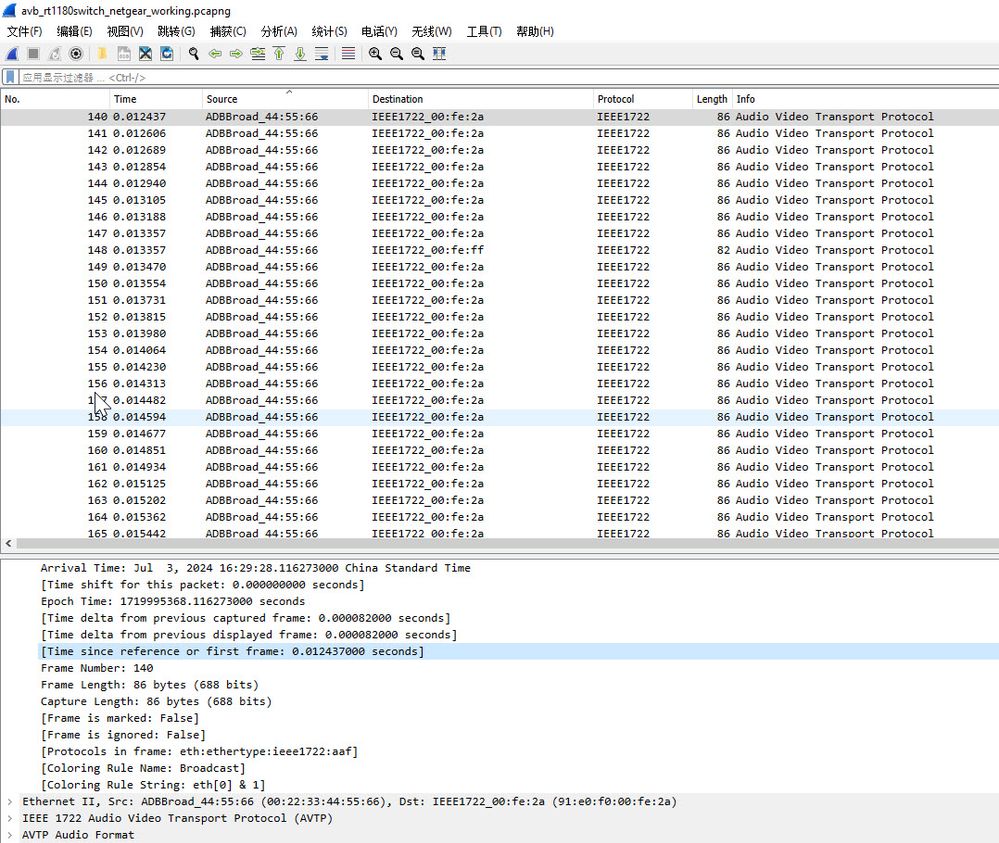
Task: Click the display filter bookmark icon
Action: [10, 77]
